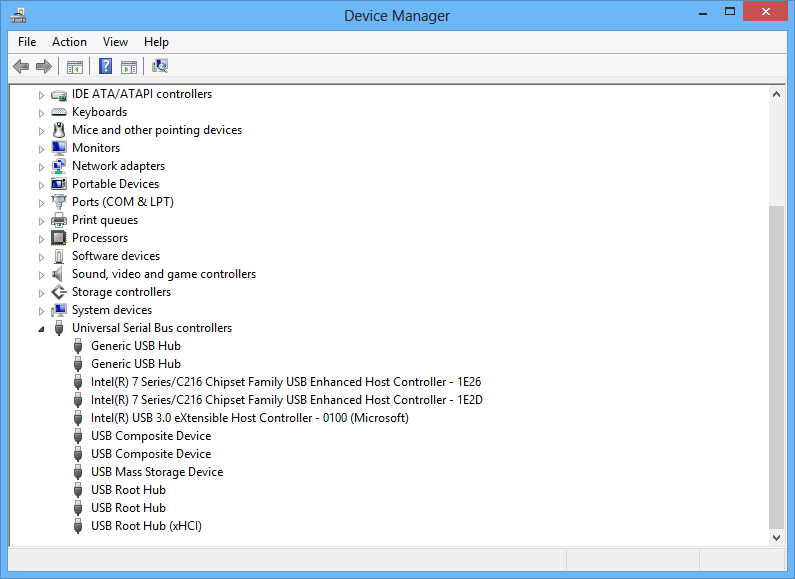Click the scroll up arrow of device list
The image size is (795, 579).
click(x=776, y=94)
